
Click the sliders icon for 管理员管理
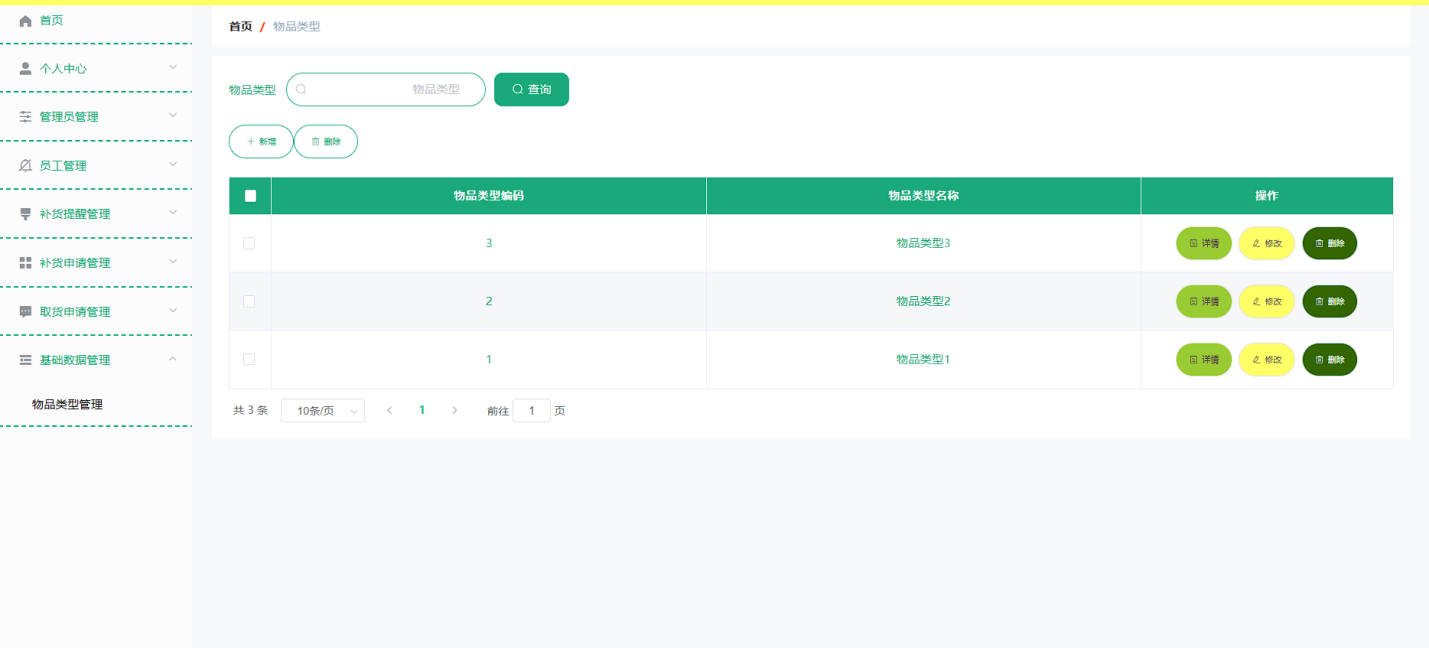(26, 117)
